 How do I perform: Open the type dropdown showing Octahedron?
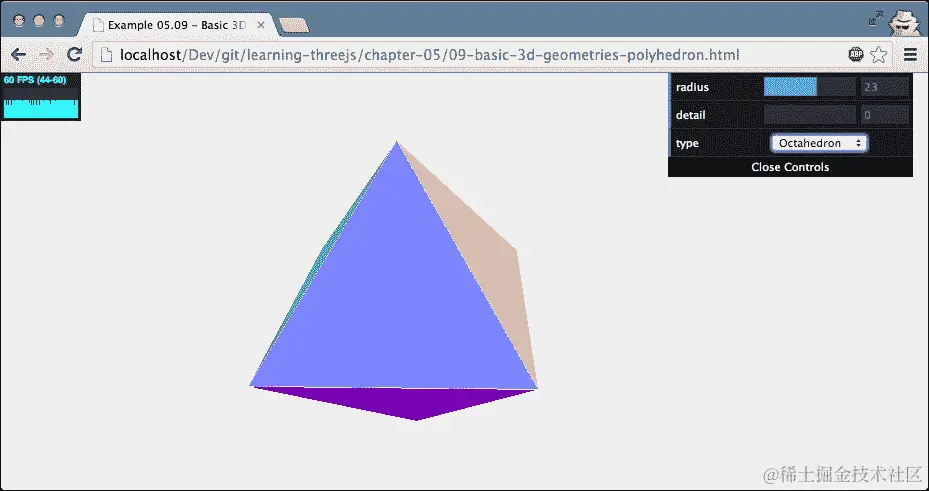pyautogui.click(x=819, y=143)
